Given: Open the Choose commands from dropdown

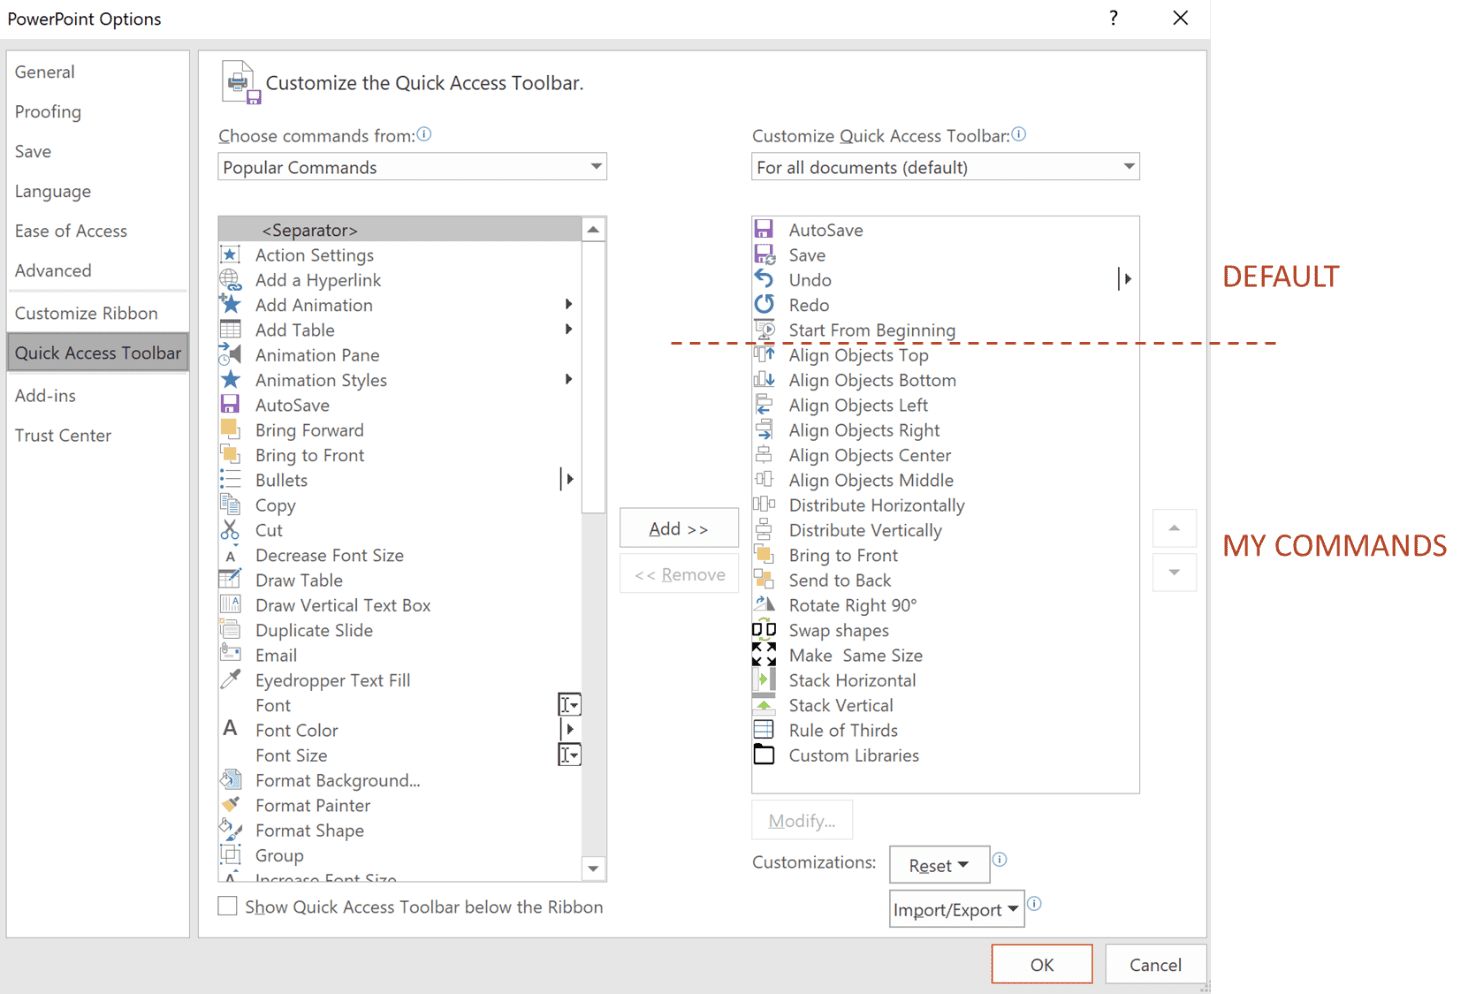Looking at the screenshot, I should click(412, 167).
